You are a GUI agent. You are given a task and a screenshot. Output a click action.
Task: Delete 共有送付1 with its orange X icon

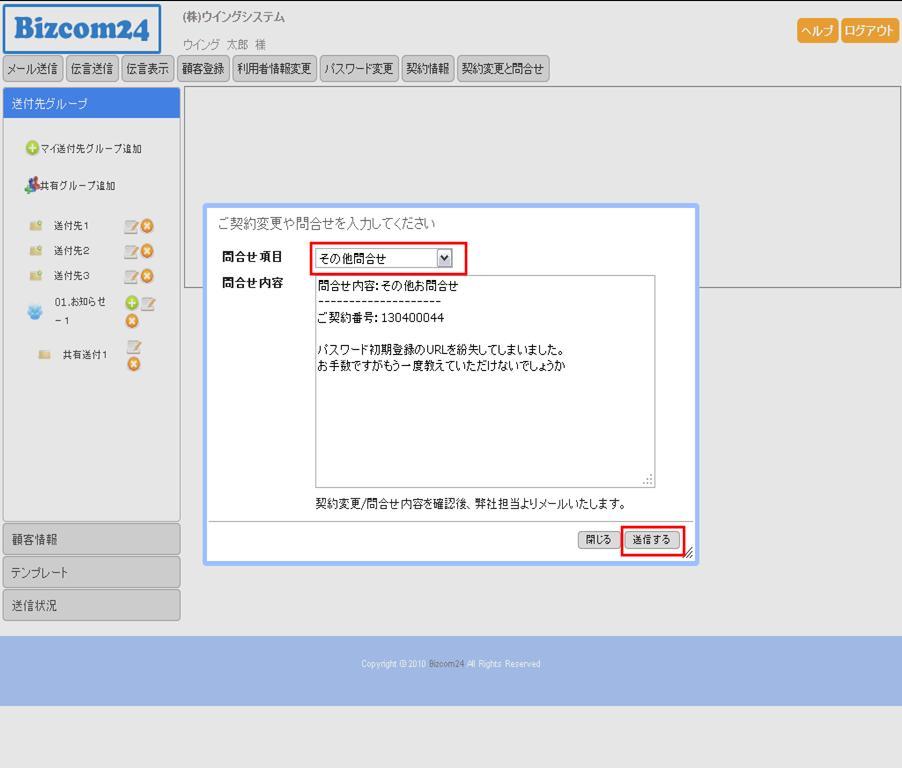tap(133, 364)
